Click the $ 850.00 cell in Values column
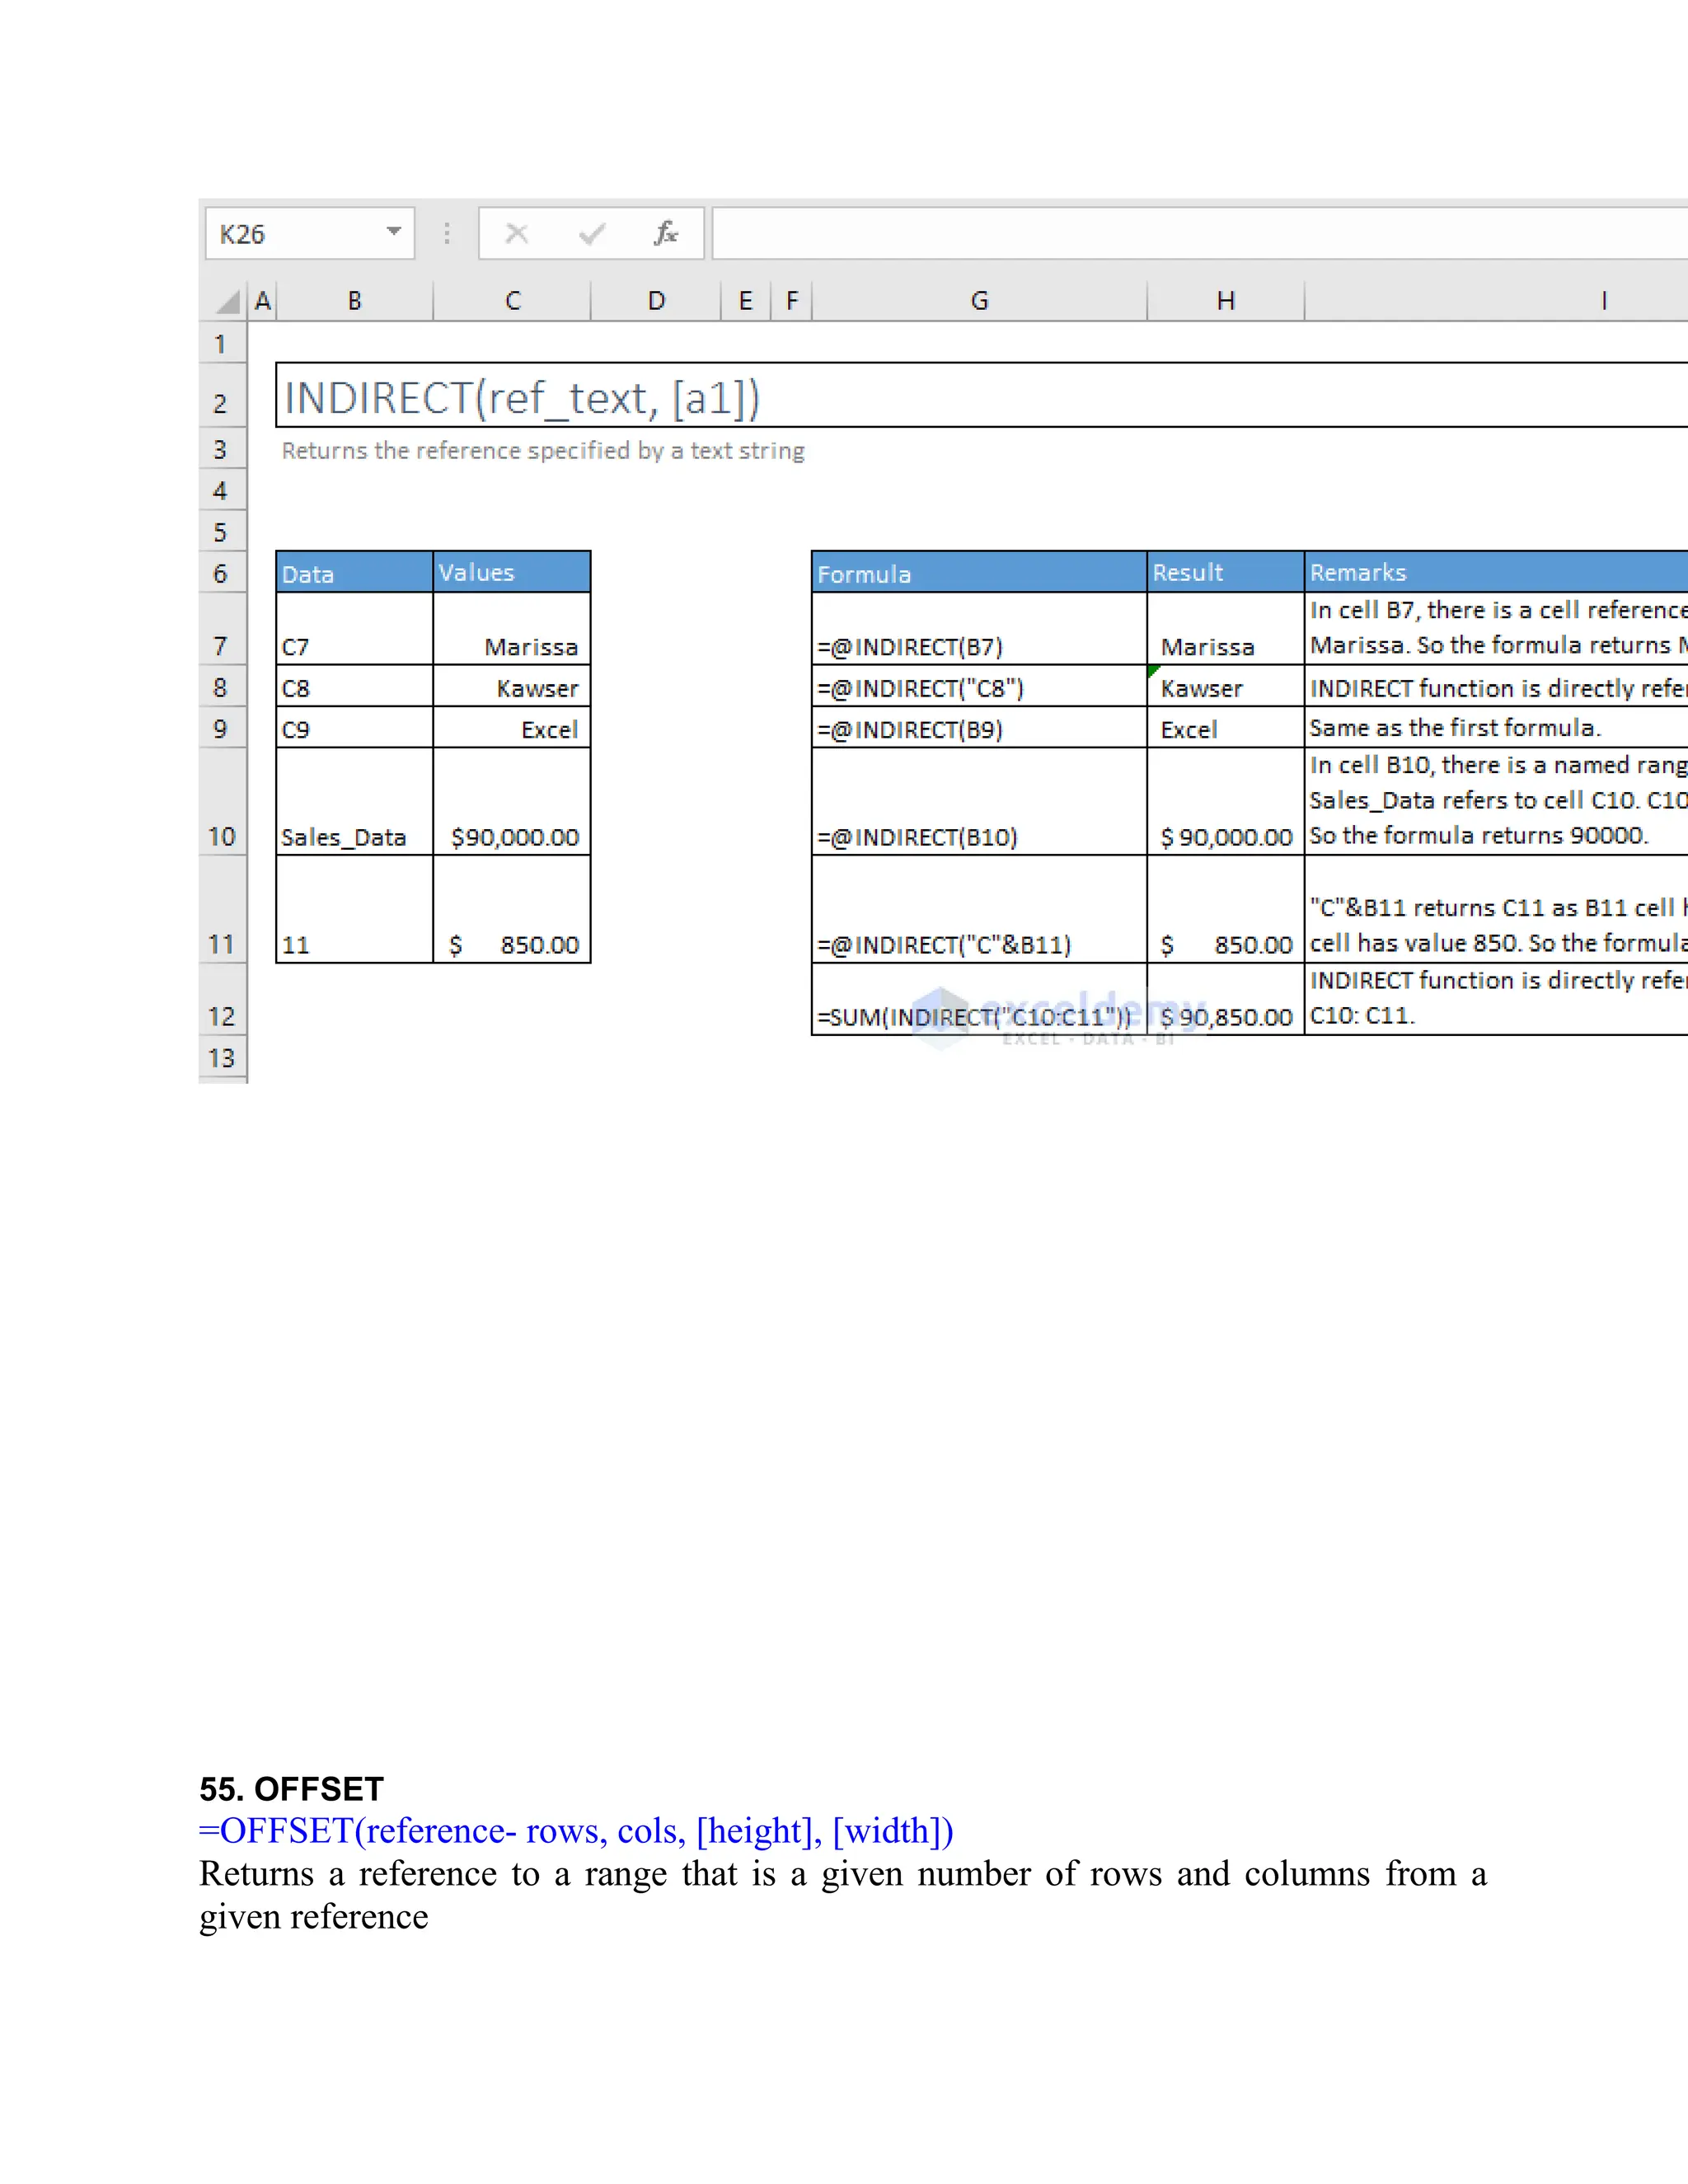The height and width of the screenshot is (2184, 1688). [x=512, y=909]
